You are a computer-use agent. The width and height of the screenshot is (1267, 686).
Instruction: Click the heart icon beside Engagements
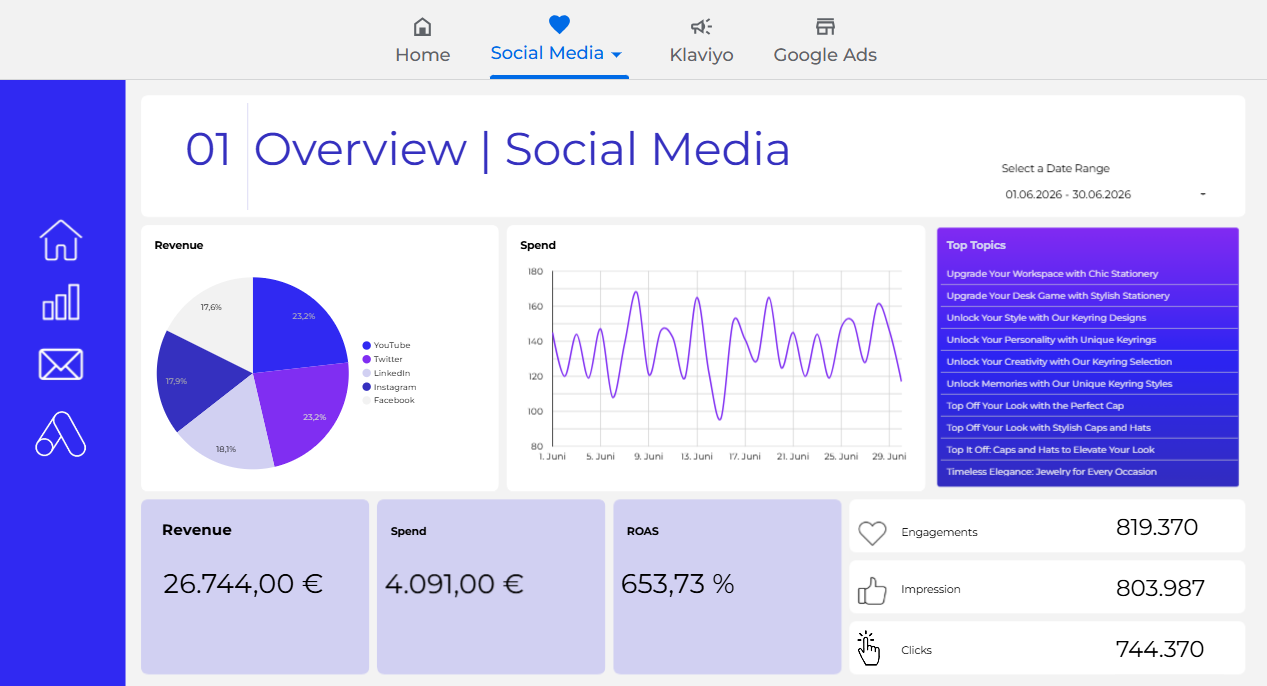[x=873, y=533]
